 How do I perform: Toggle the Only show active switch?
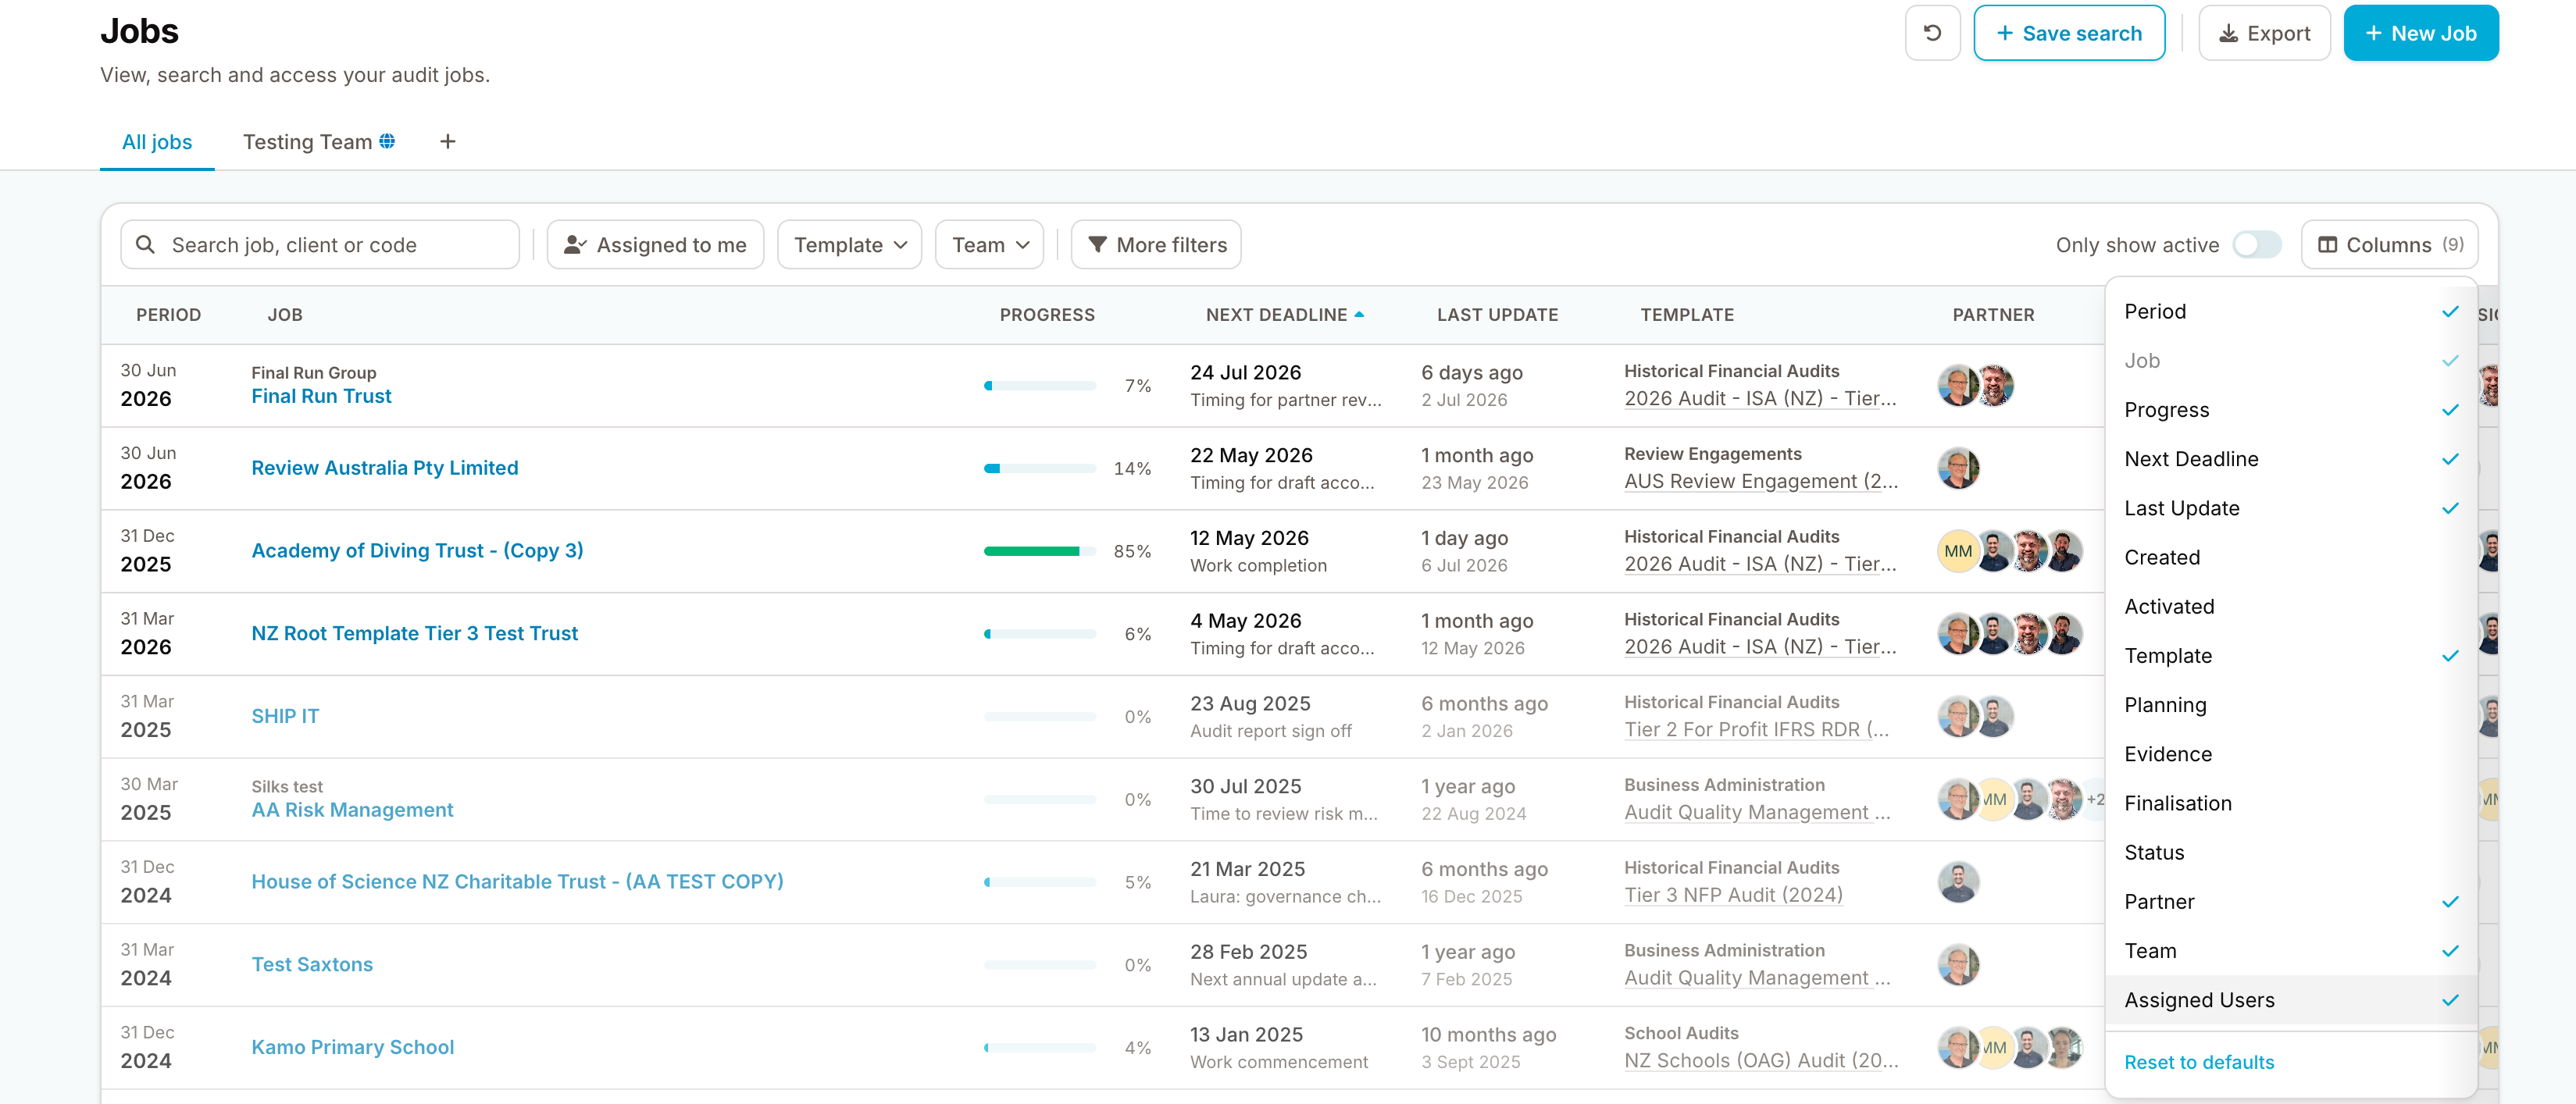[2257, 245]
